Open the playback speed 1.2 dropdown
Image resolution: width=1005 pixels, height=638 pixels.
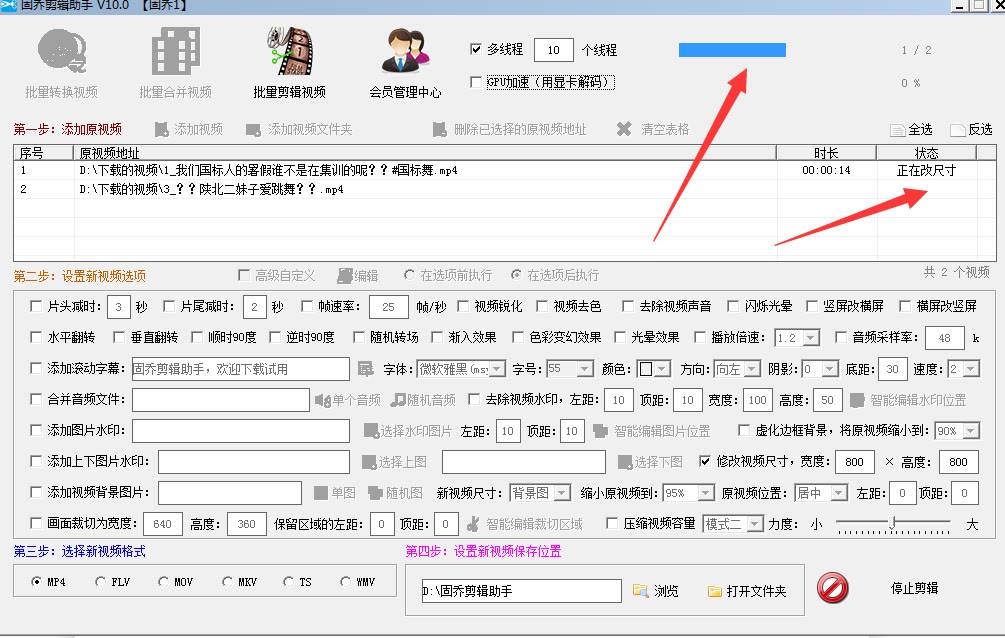point(811,338)
